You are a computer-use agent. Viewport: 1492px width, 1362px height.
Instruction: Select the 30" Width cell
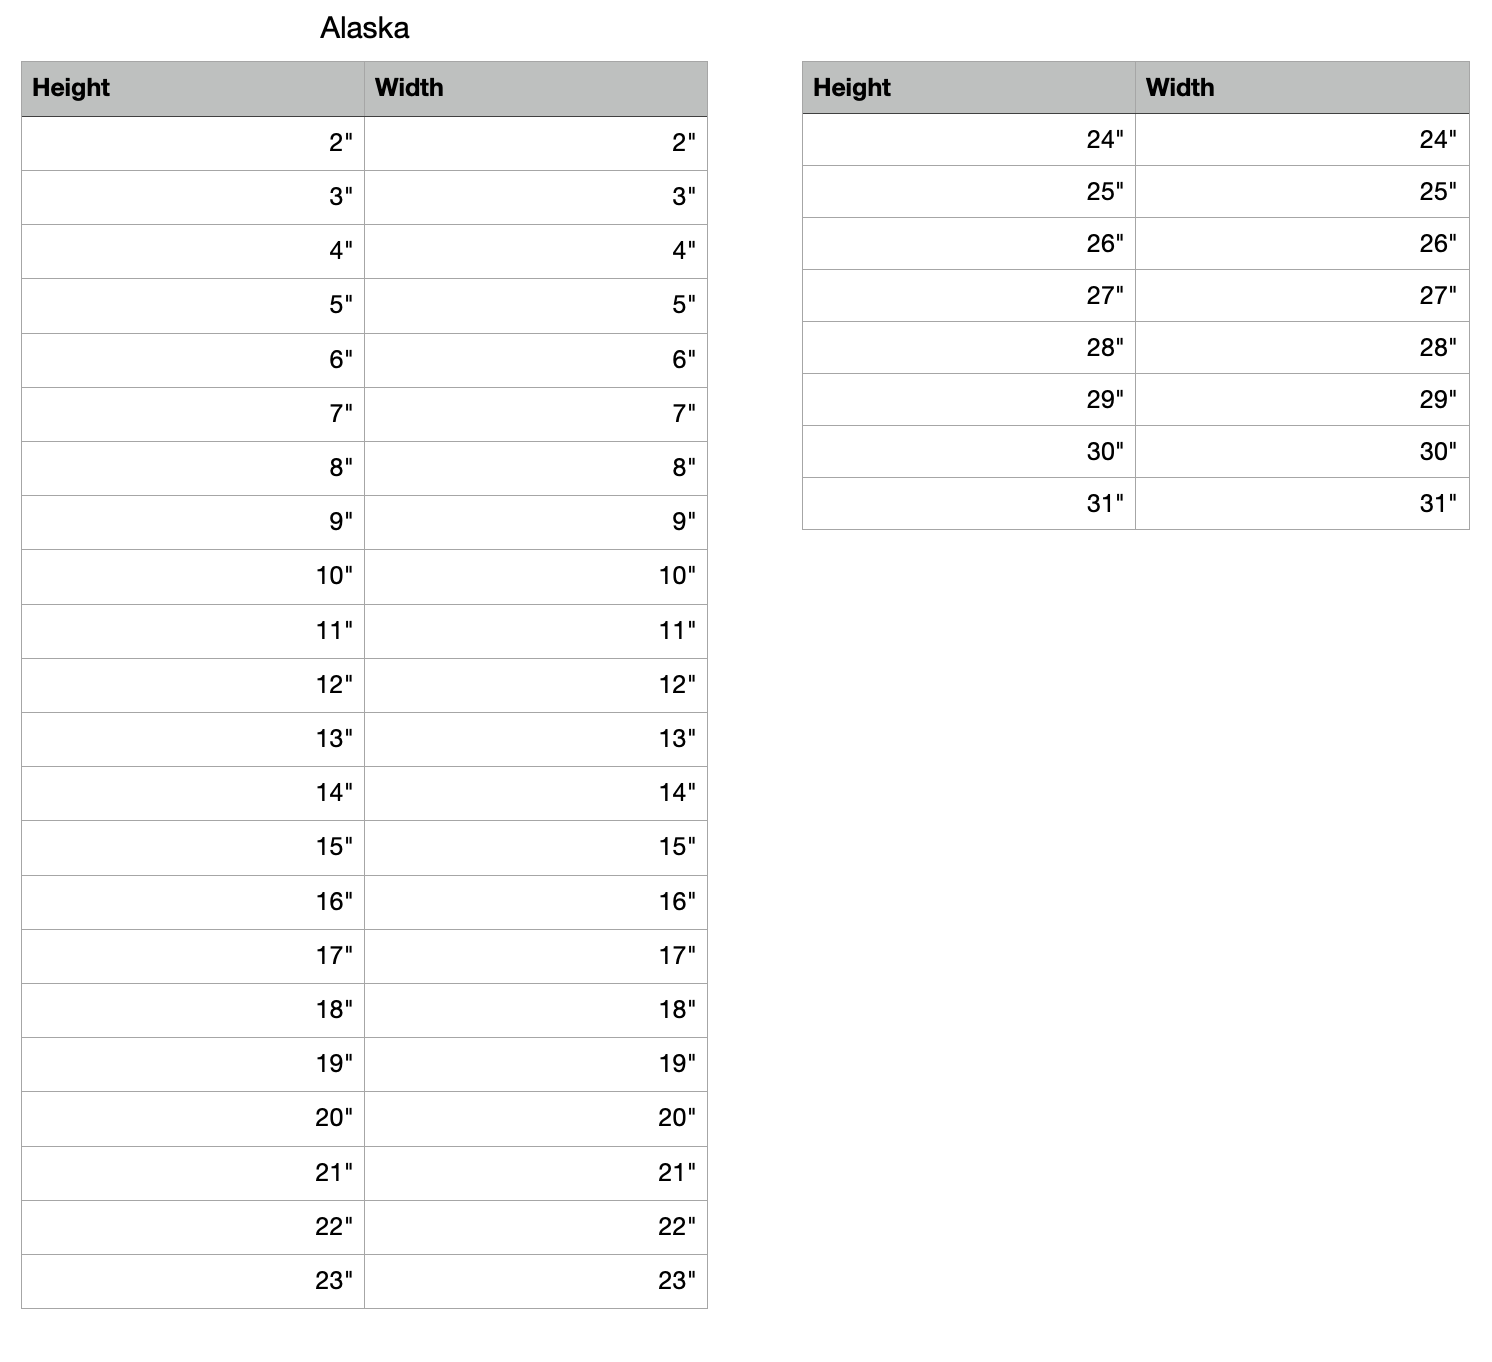point(1301,452)
